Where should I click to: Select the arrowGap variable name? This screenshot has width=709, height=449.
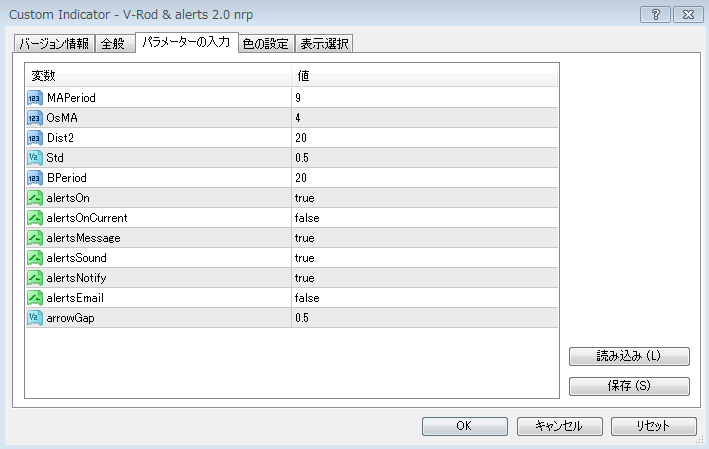[70, 318]
